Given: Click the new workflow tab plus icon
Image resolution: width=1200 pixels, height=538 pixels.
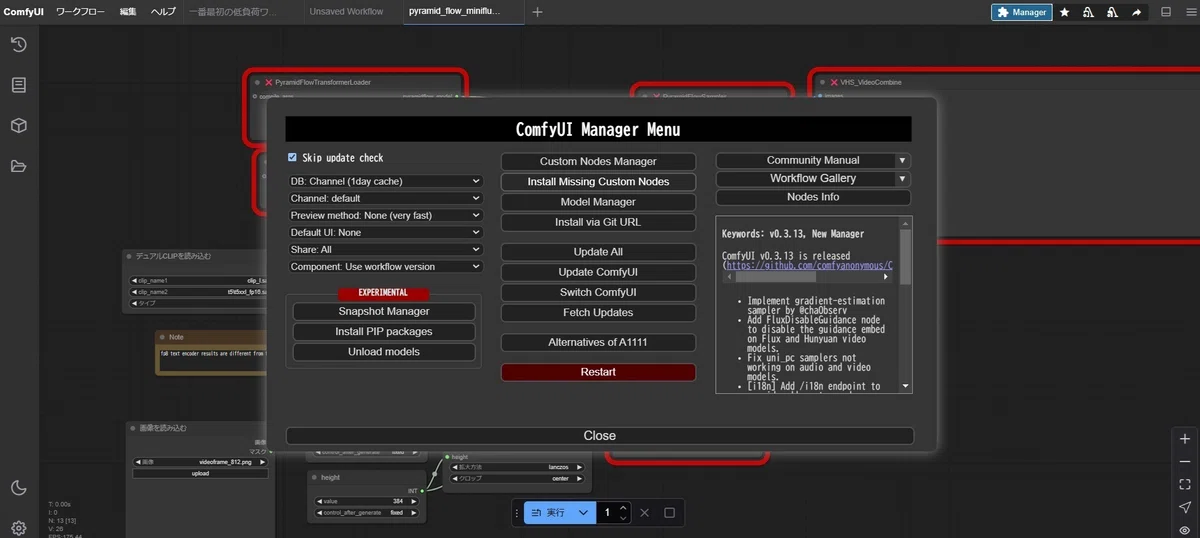Looking at the screenshot, I should pyautogui.click(x=537, y=12).
